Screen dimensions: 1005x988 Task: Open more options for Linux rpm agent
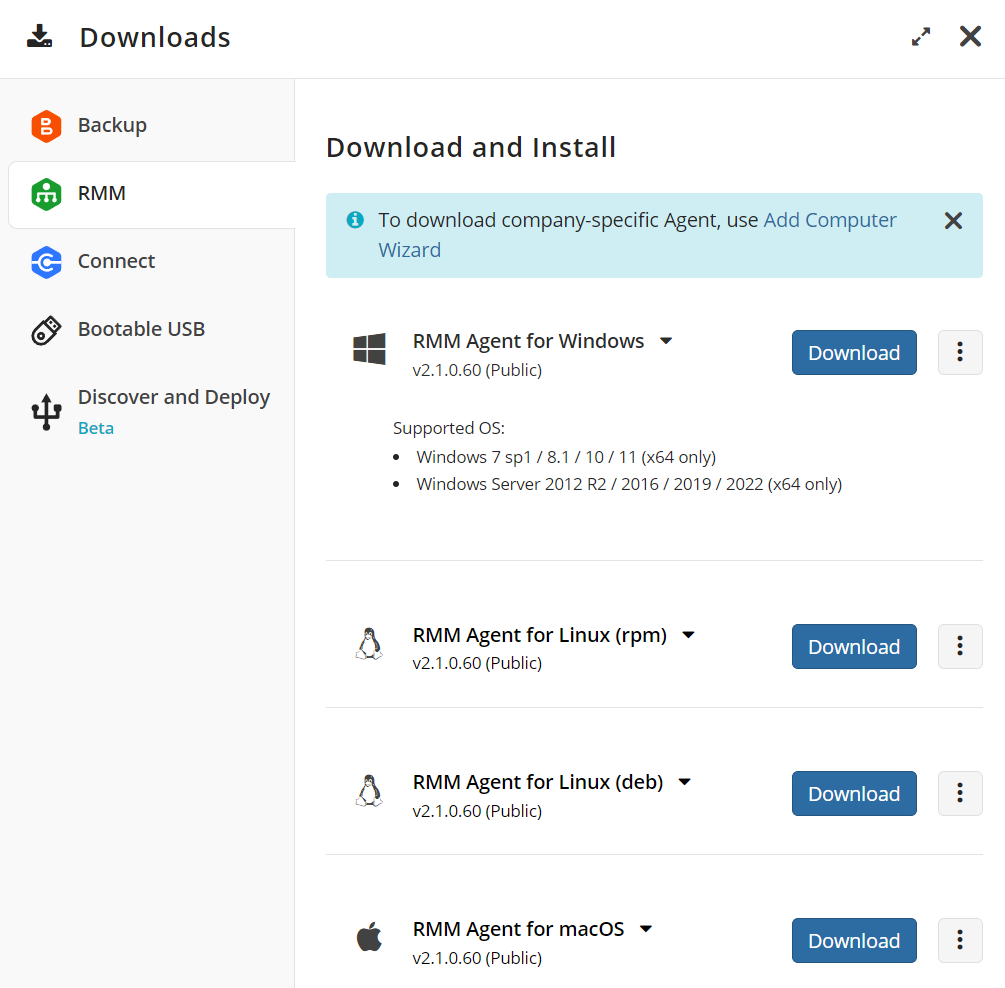[x=959, y=646]
